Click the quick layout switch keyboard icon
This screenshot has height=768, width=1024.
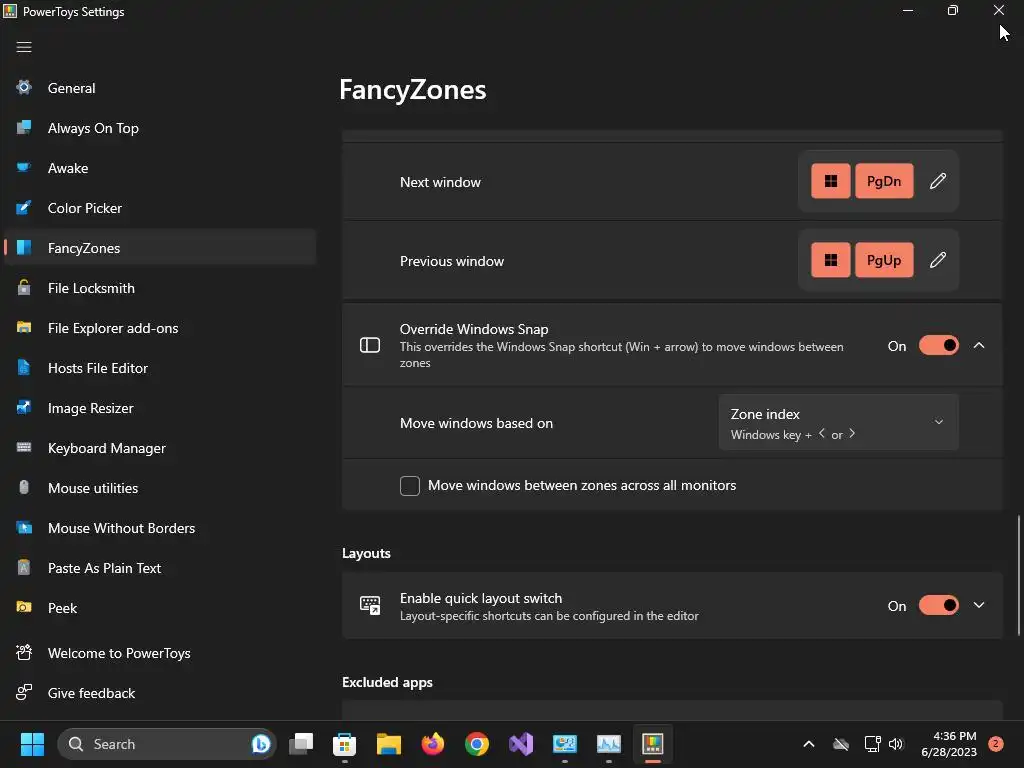coord(370,605)
